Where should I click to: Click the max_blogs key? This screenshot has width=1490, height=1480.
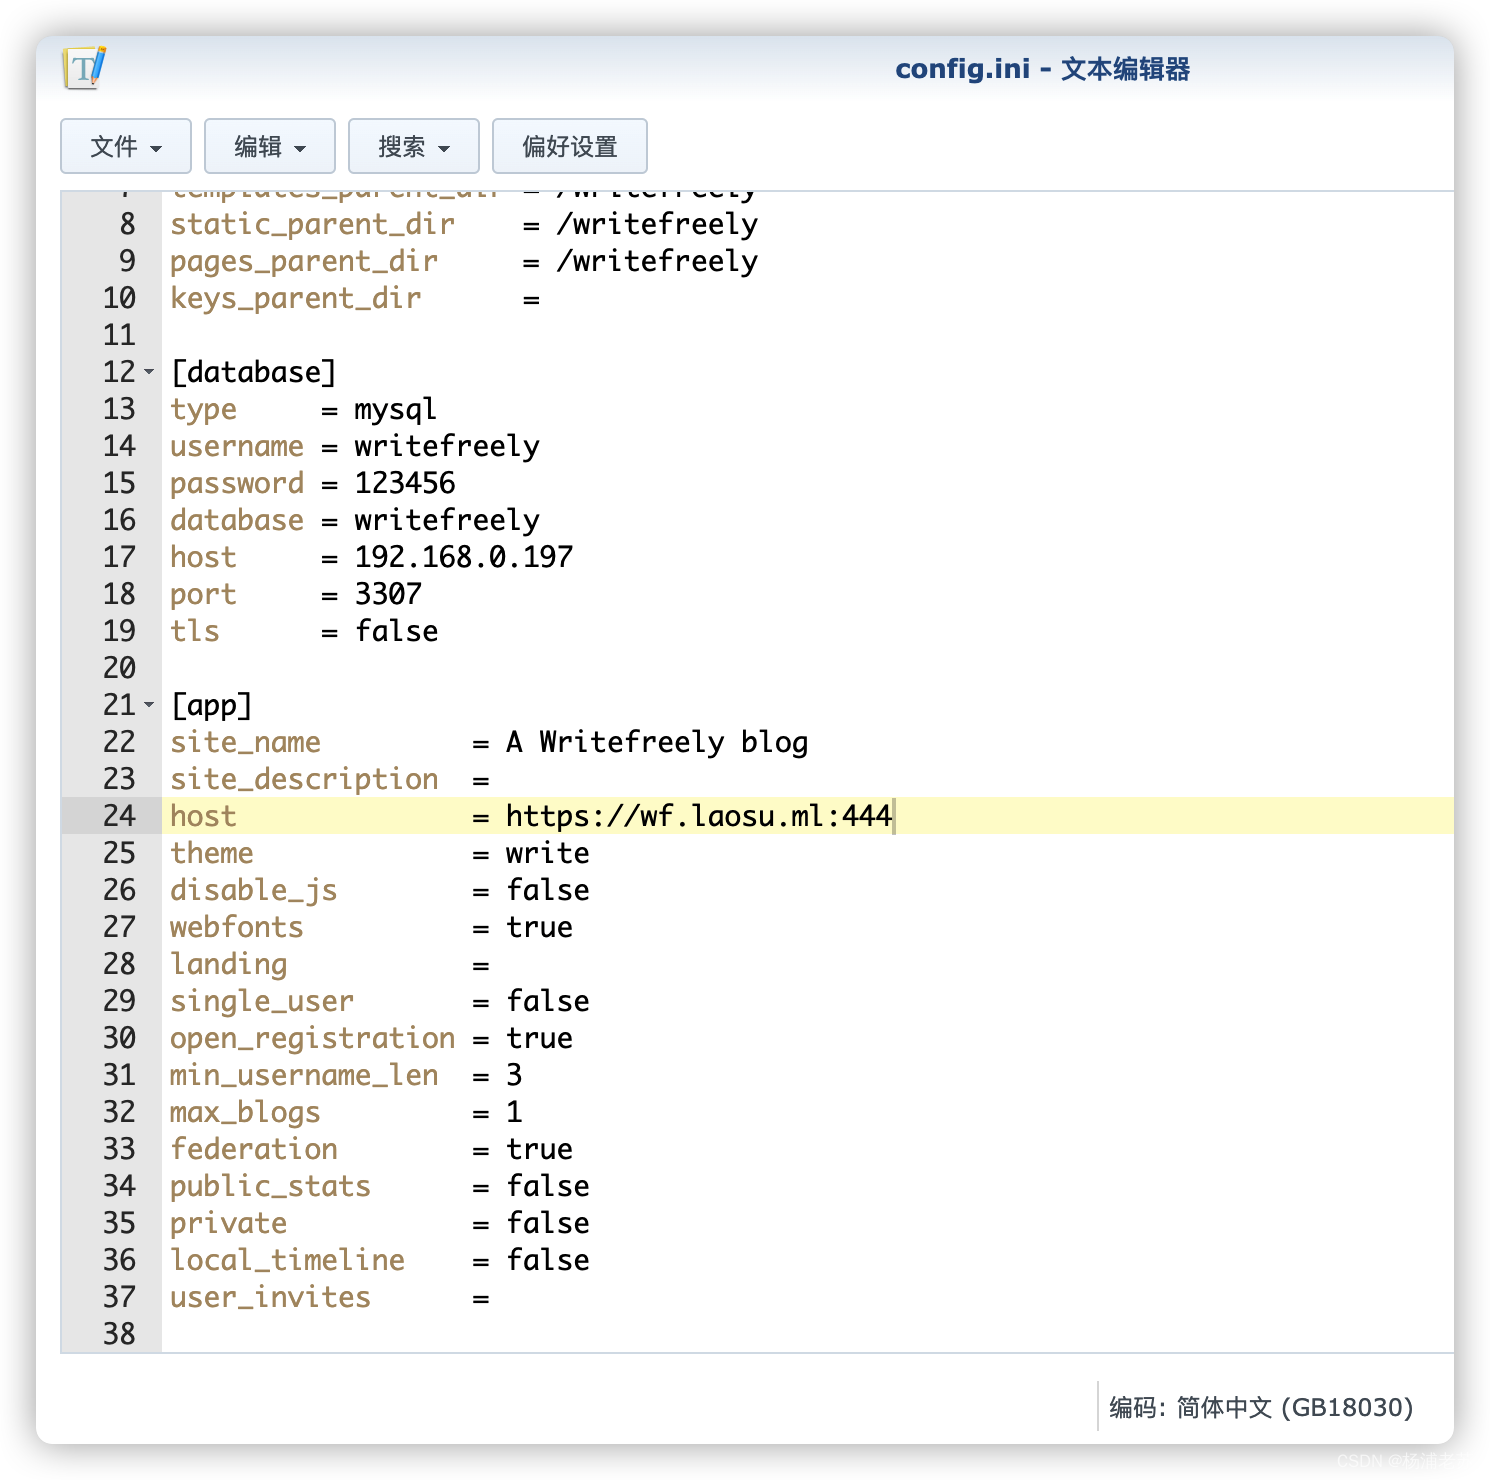tap(245, 1112)
